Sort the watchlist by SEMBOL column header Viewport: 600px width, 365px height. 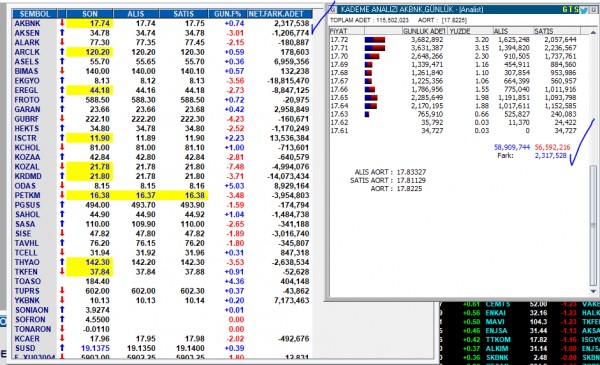coord(35,14)
